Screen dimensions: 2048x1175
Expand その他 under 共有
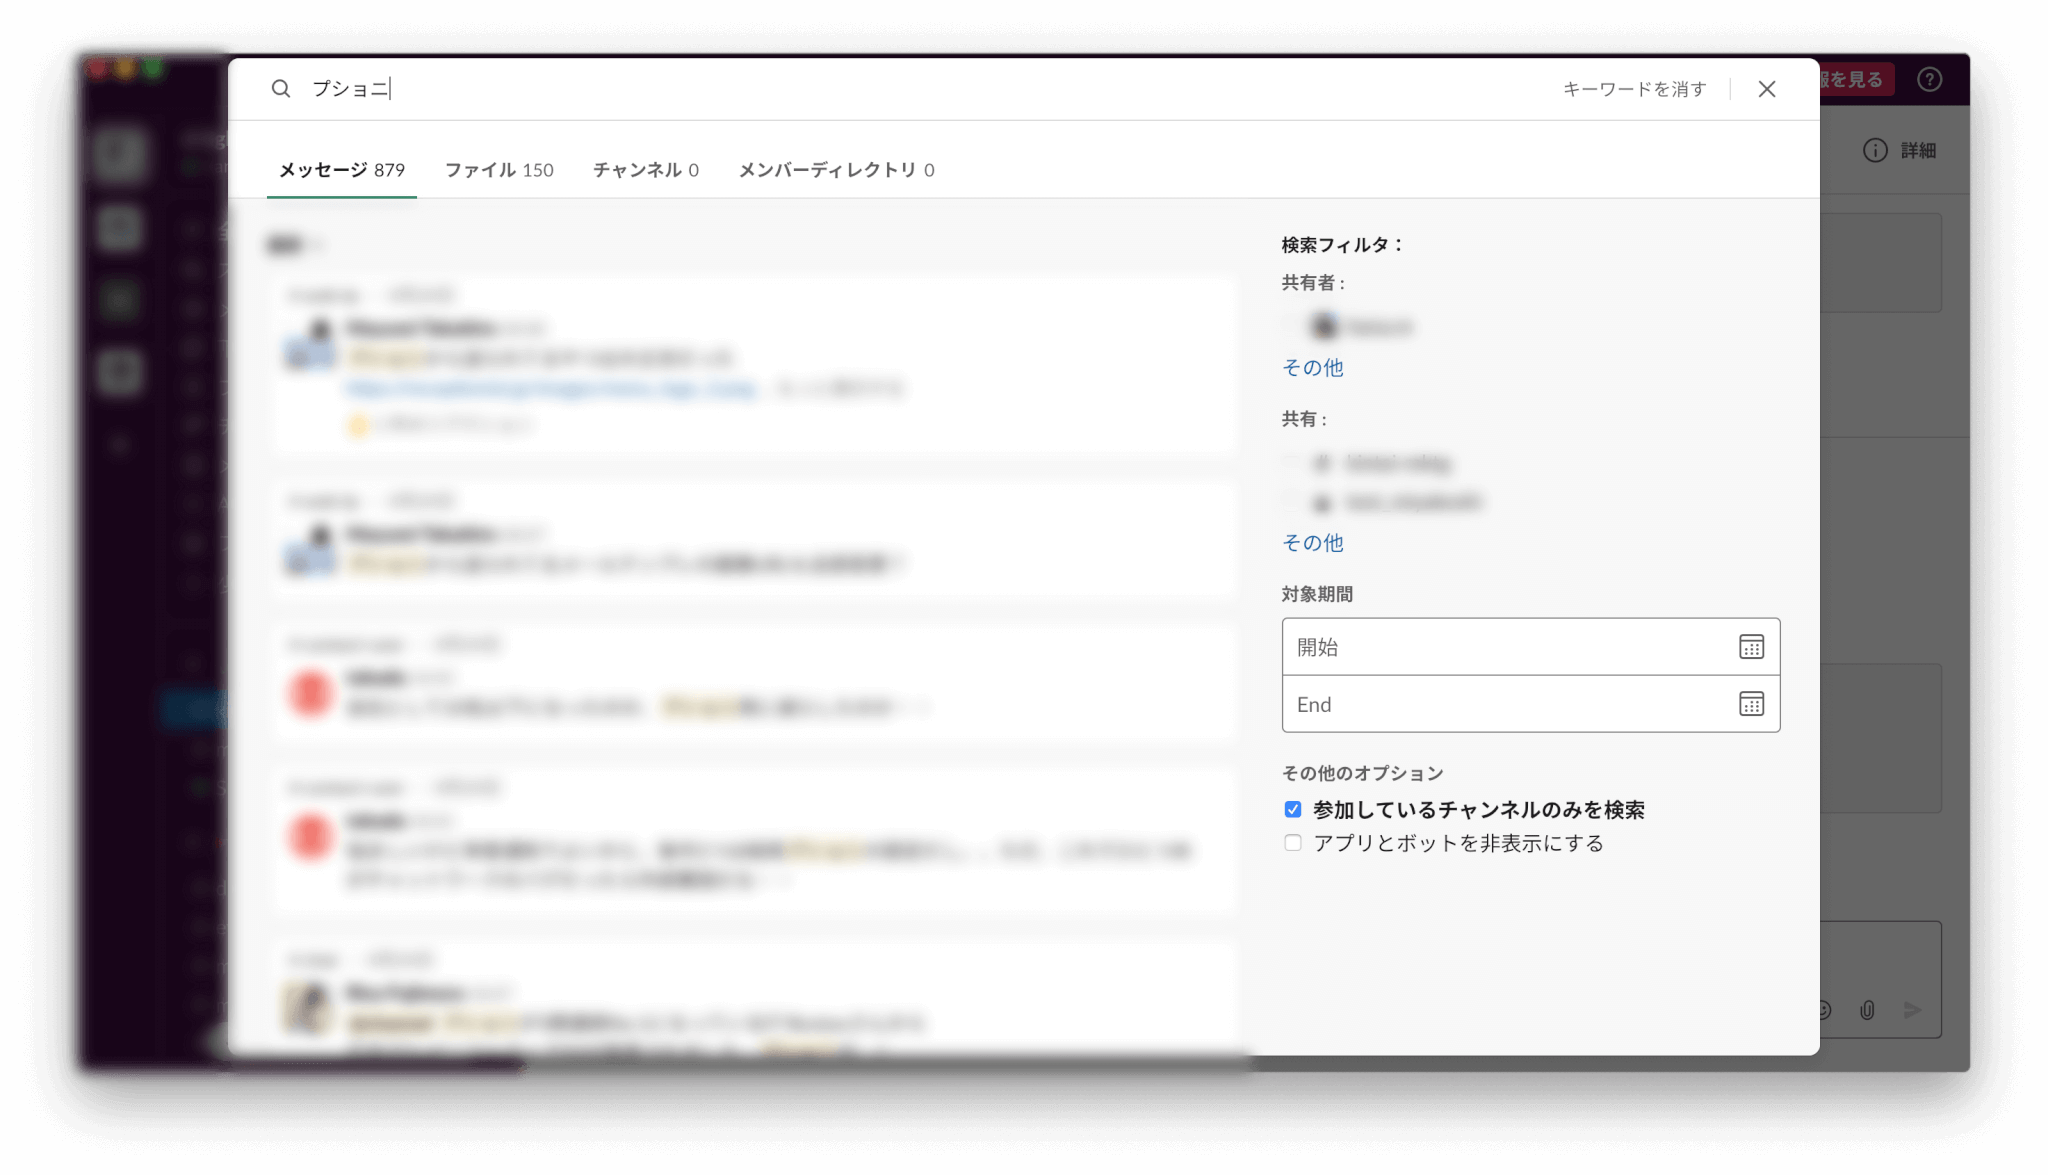[1312, 543]
